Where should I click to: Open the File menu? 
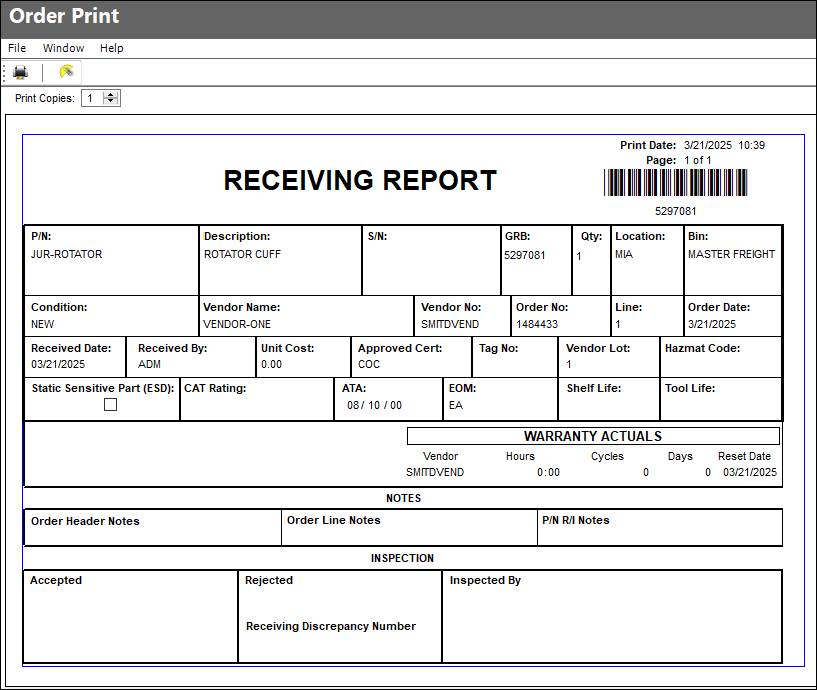click(x=17, y=48)
